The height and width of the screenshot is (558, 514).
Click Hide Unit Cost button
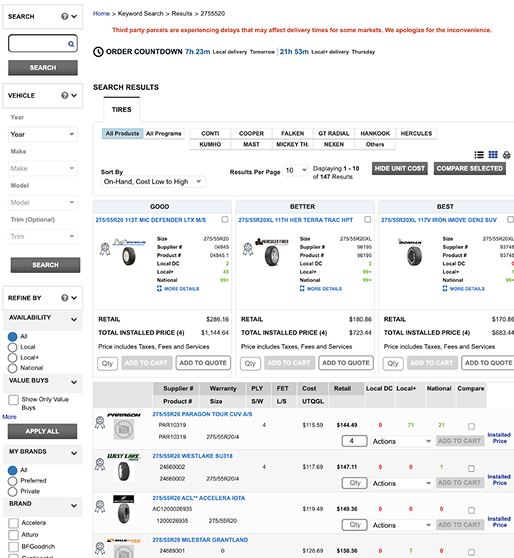400,168
